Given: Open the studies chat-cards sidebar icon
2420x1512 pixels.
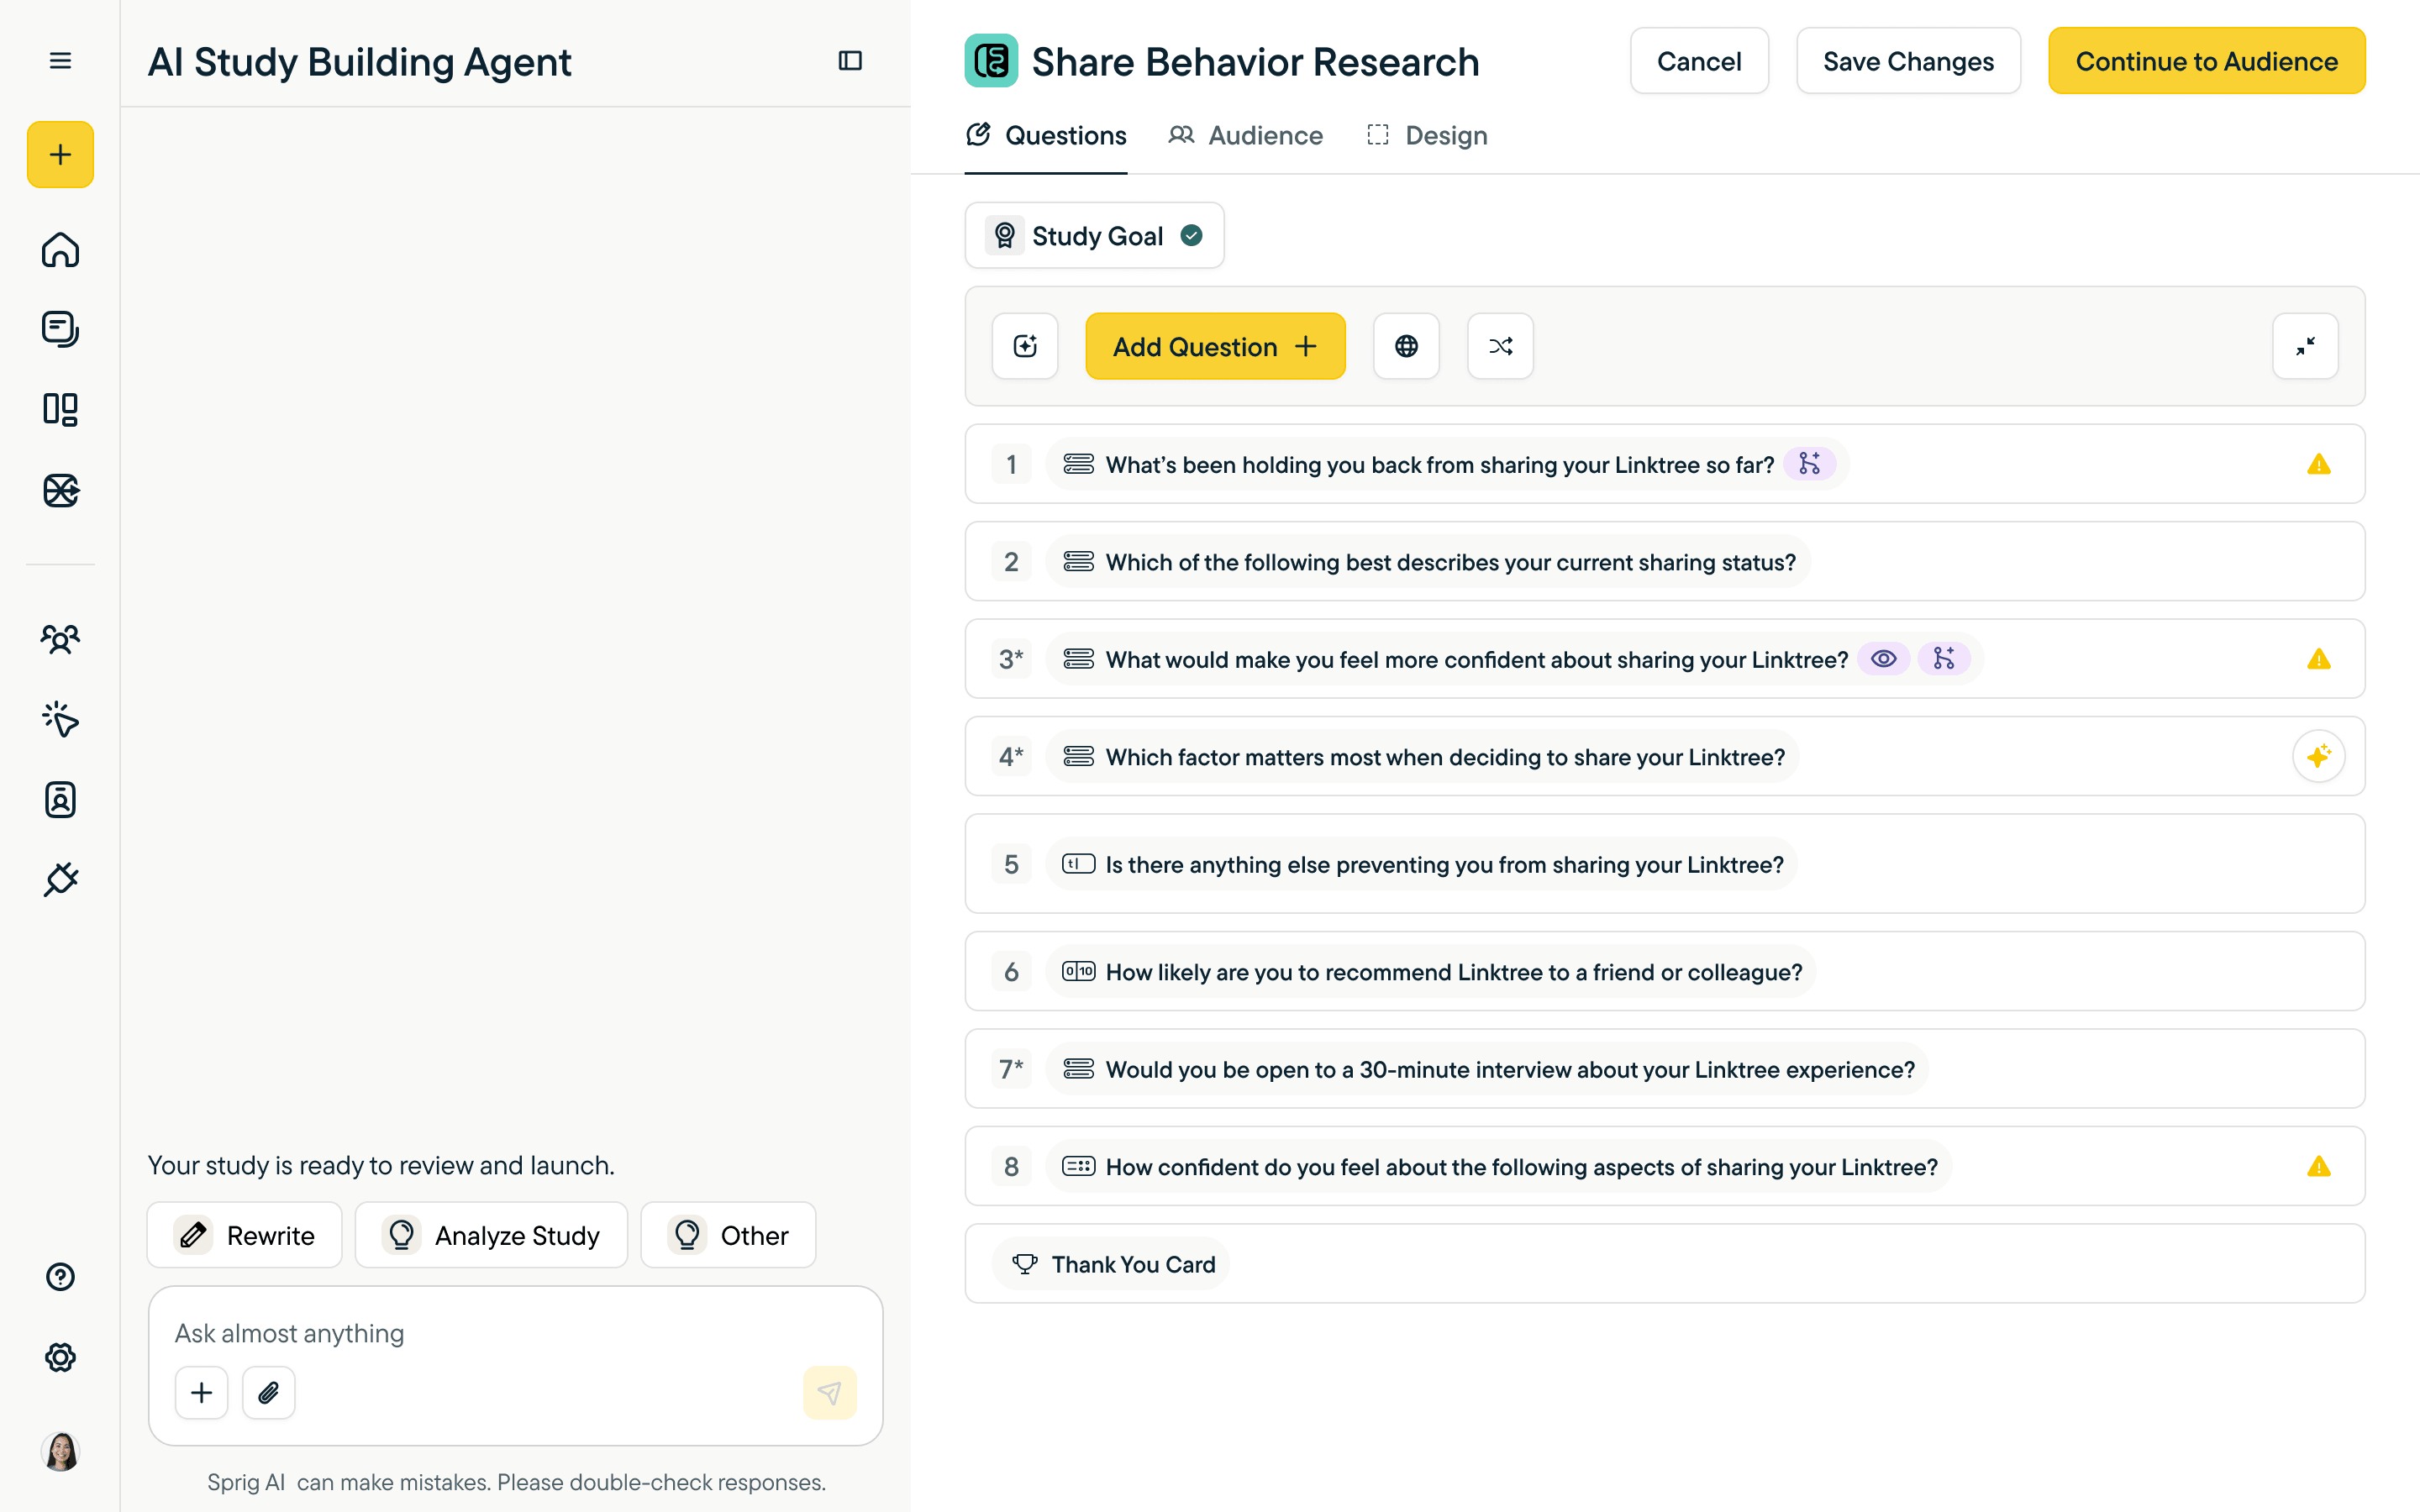Looking at the screenshot, I should (x=60, y=329).
